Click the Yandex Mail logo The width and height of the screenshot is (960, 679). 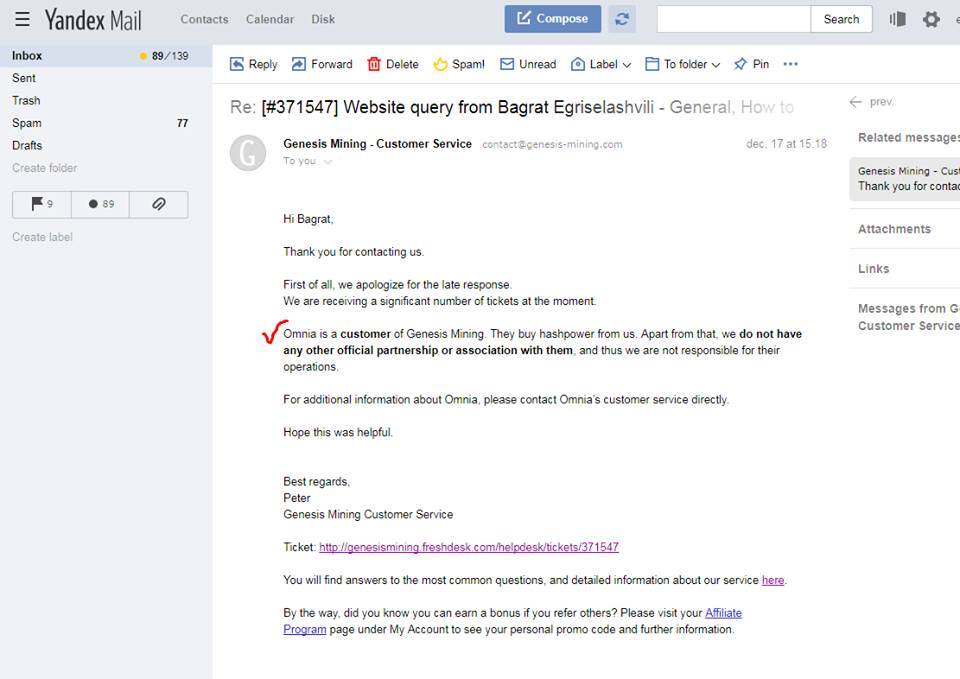coord(92,20)
